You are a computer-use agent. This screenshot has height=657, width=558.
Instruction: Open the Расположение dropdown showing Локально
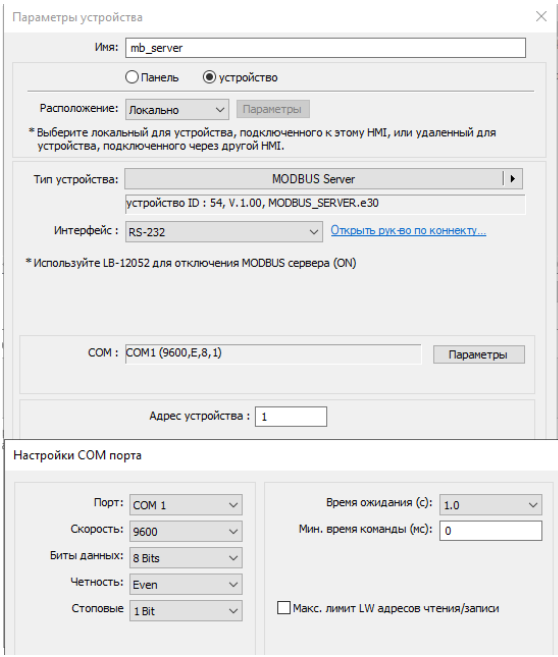tap(177, 110)
